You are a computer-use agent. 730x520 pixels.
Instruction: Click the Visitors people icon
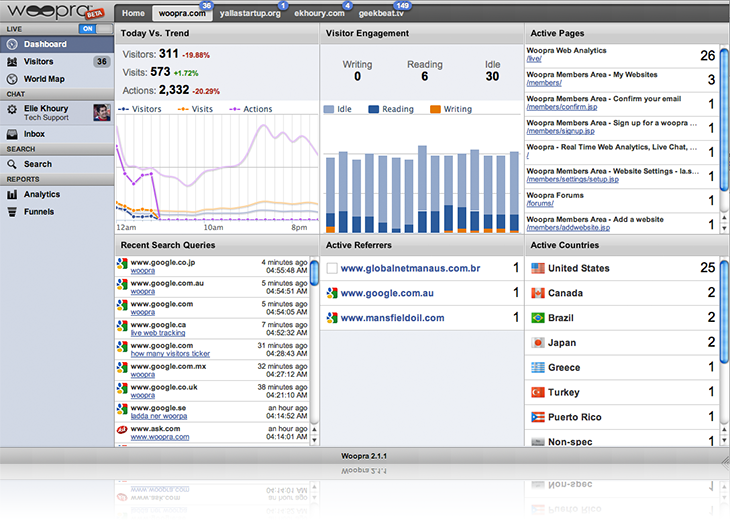tap(12, 62)
